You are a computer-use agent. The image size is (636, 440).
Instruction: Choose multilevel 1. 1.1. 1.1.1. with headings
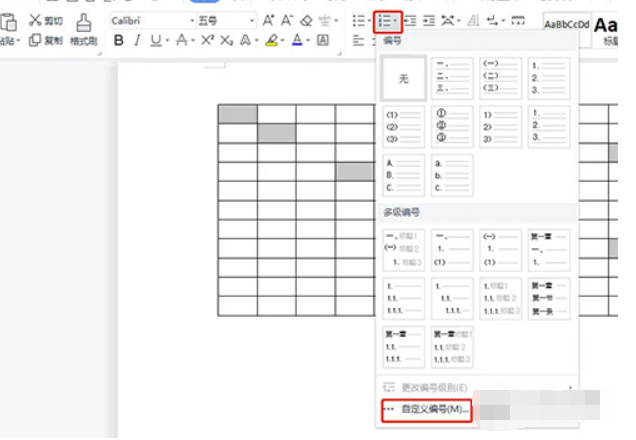coord(500,298)
